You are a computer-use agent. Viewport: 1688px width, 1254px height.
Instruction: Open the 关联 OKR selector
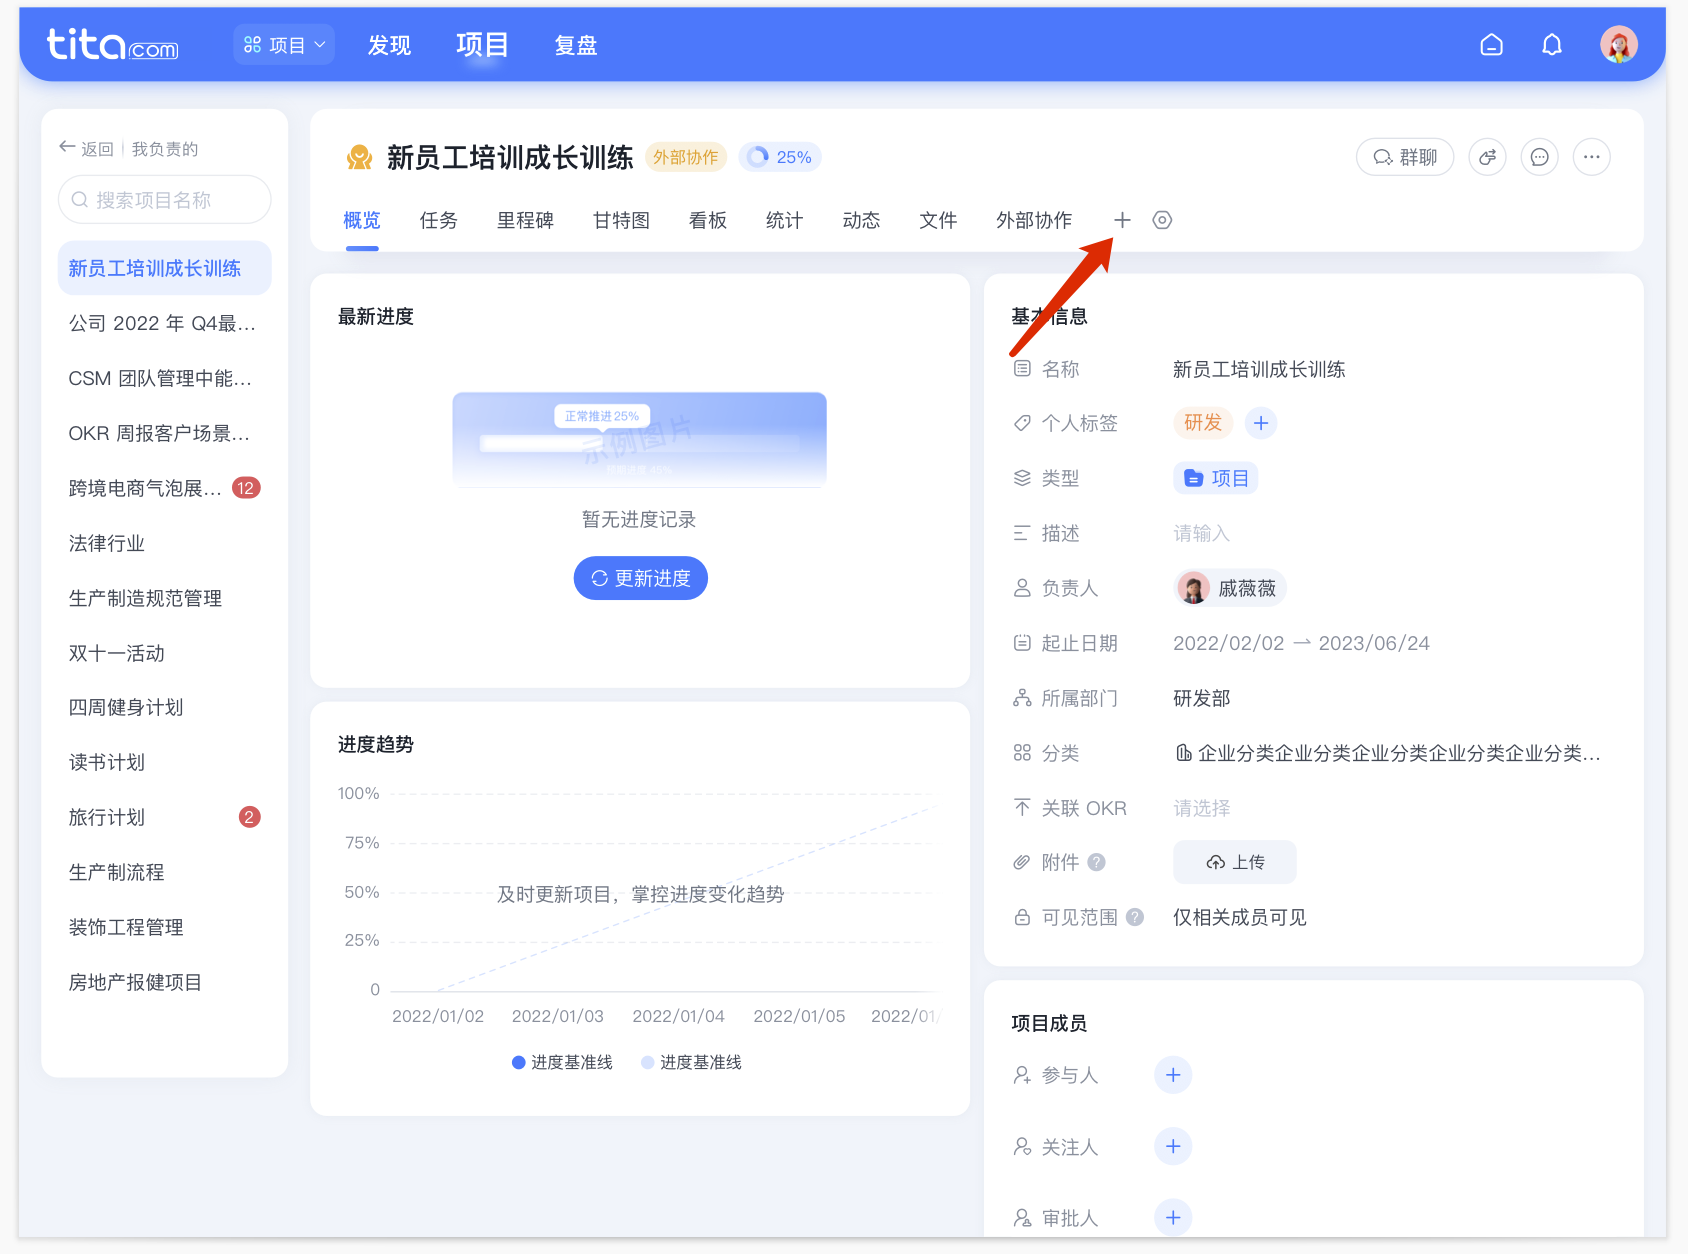[x=1201, y=808]
